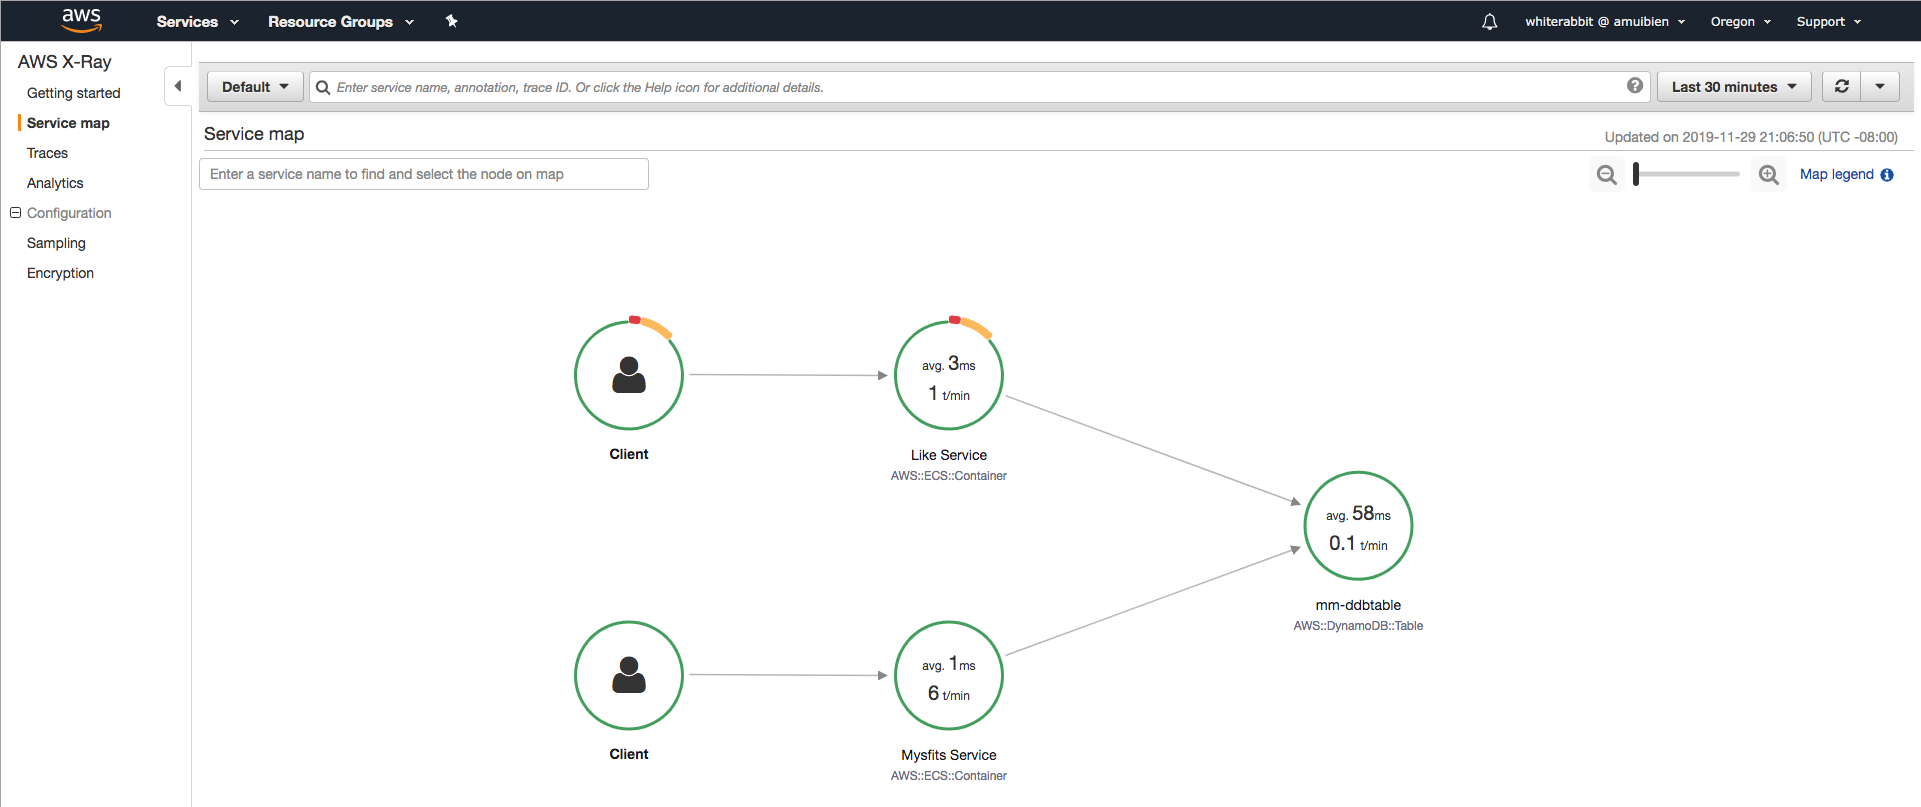Pin a service shortcut with the pushpin icon
The height and width of the screenshot is (807, 1921).
[x=451, y=21]
